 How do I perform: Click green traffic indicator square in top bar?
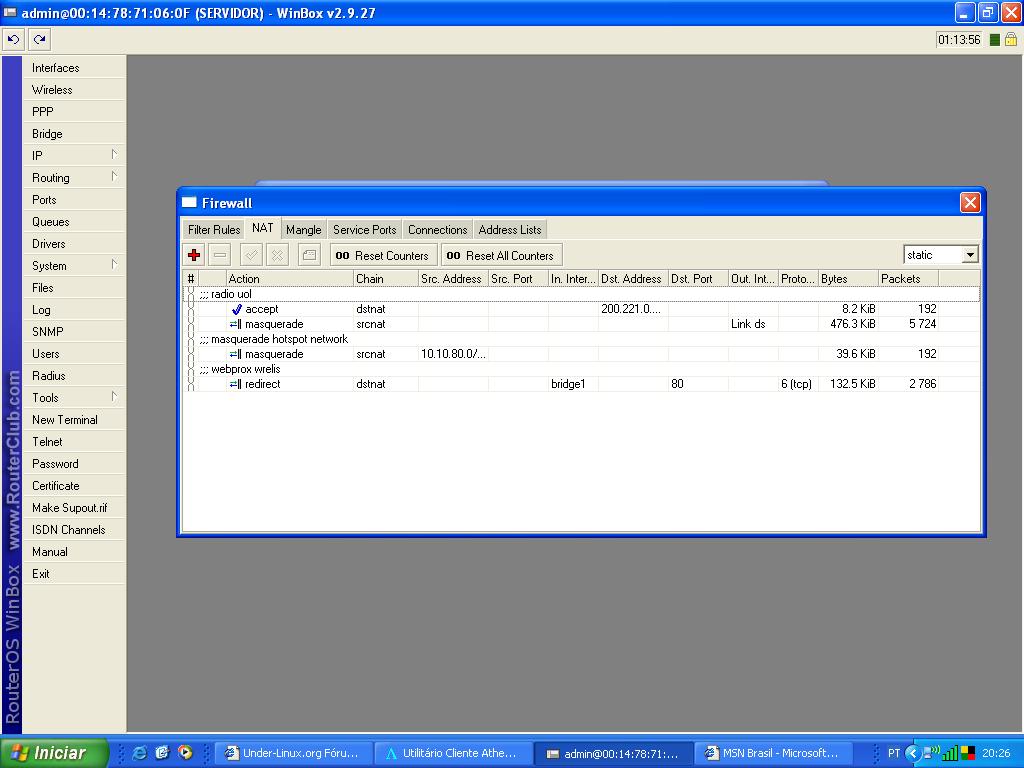(x=995, y=40)
